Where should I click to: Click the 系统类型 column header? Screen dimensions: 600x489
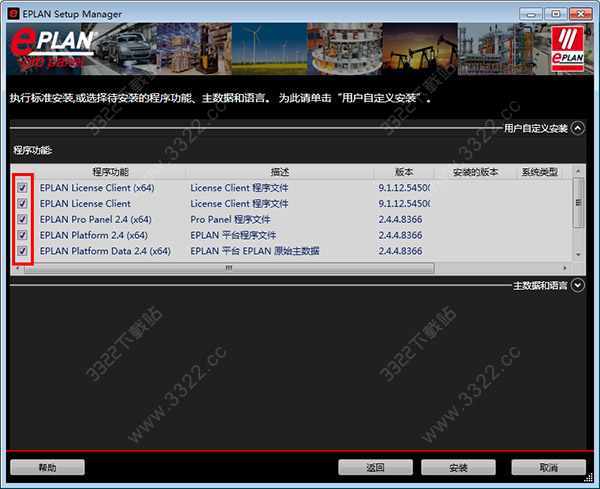pyautogui.click(x=540, y=172)
